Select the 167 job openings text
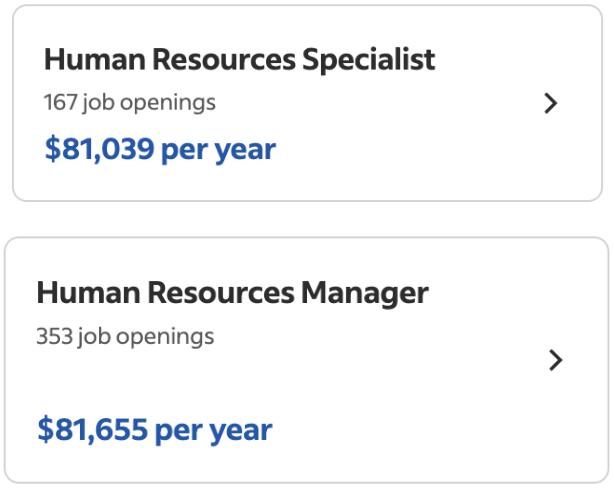 129,102
